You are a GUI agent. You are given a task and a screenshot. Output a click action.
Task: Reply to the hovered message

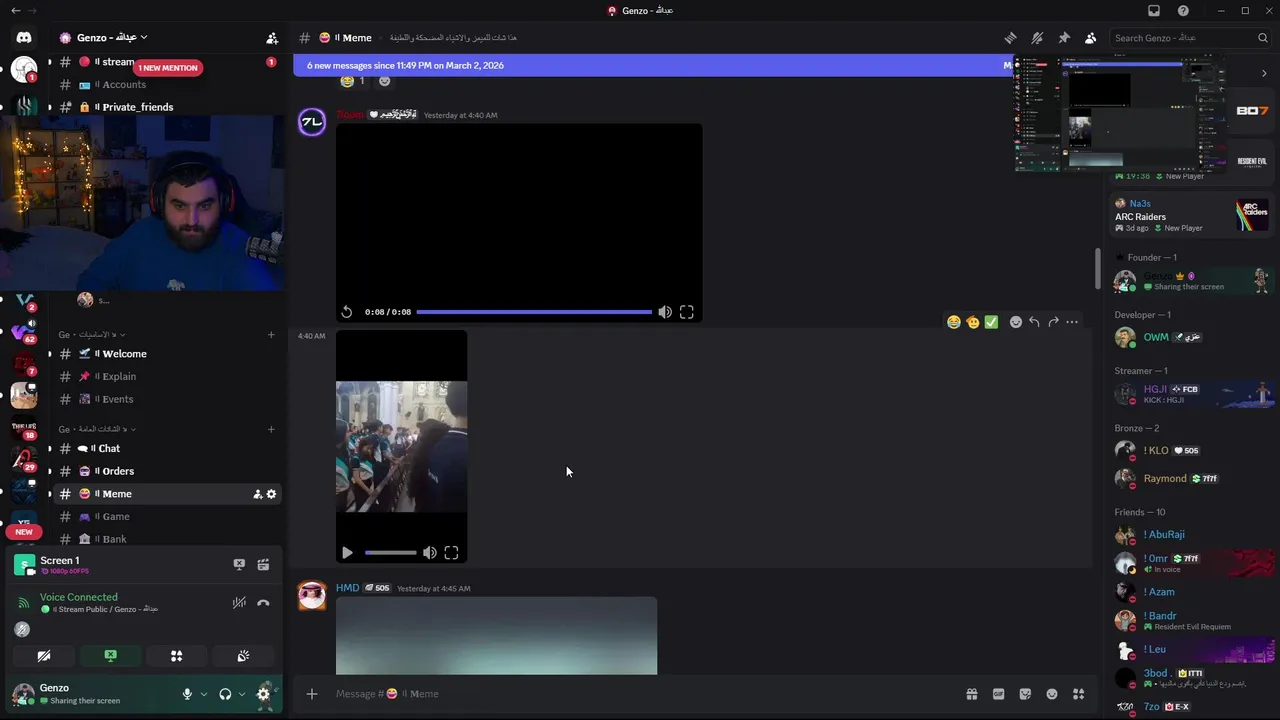[x=1034, y=322]
